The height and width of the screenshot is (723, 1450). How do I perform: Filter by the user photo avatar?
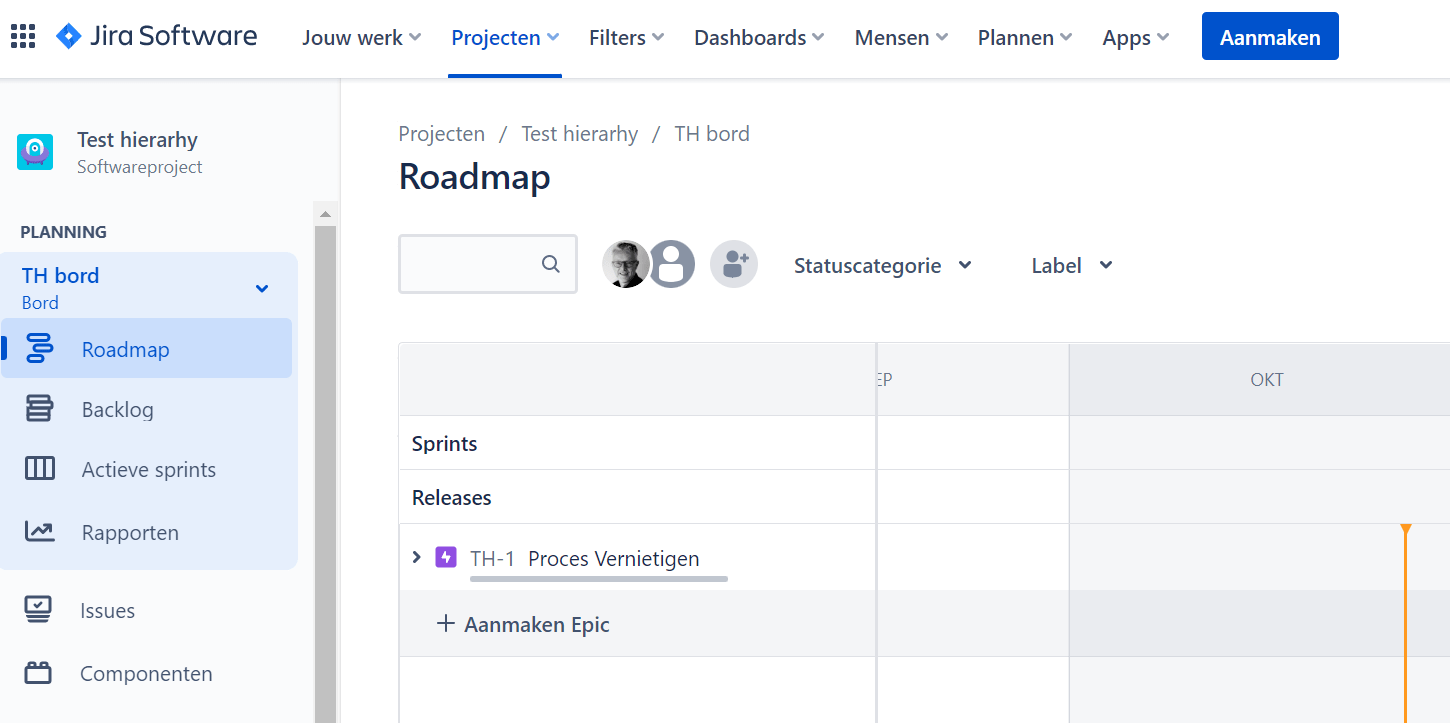(x=626, y=265)
